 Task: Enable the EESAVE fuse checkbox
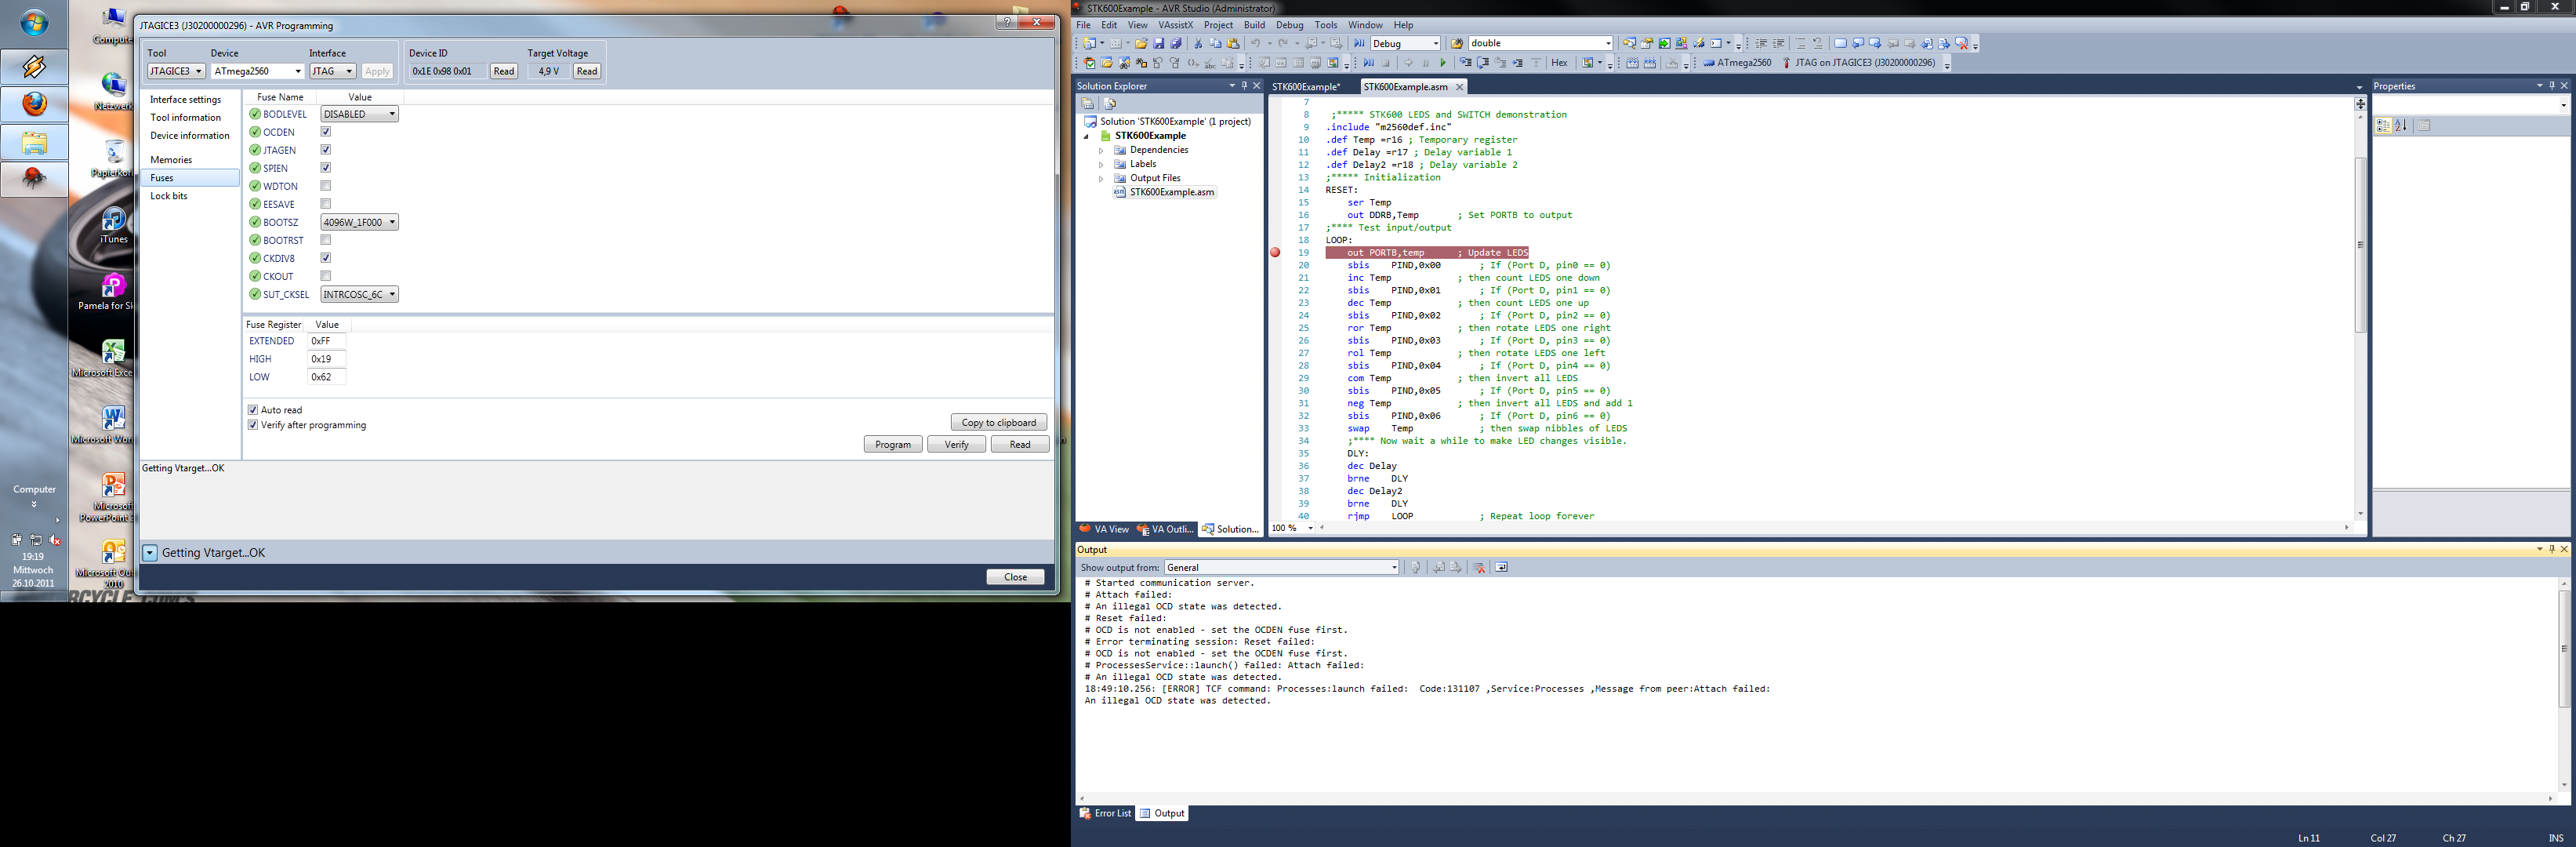point(326,204)
